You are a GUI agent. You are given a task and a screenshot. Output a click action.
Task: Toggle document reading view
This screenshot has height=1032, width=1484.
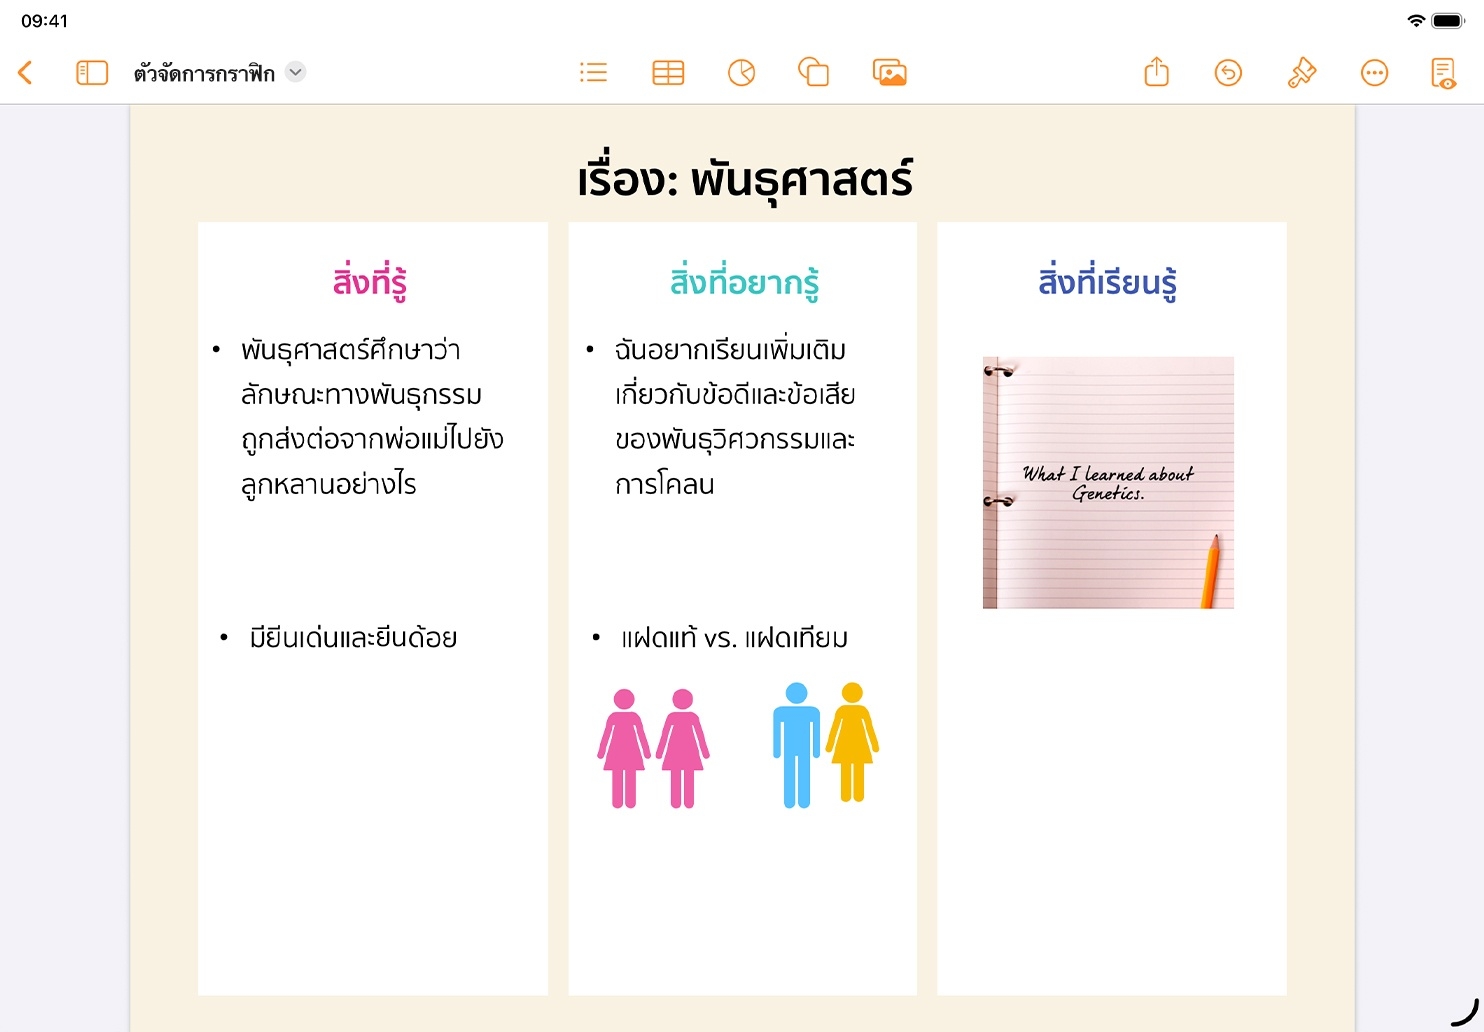1443,72
